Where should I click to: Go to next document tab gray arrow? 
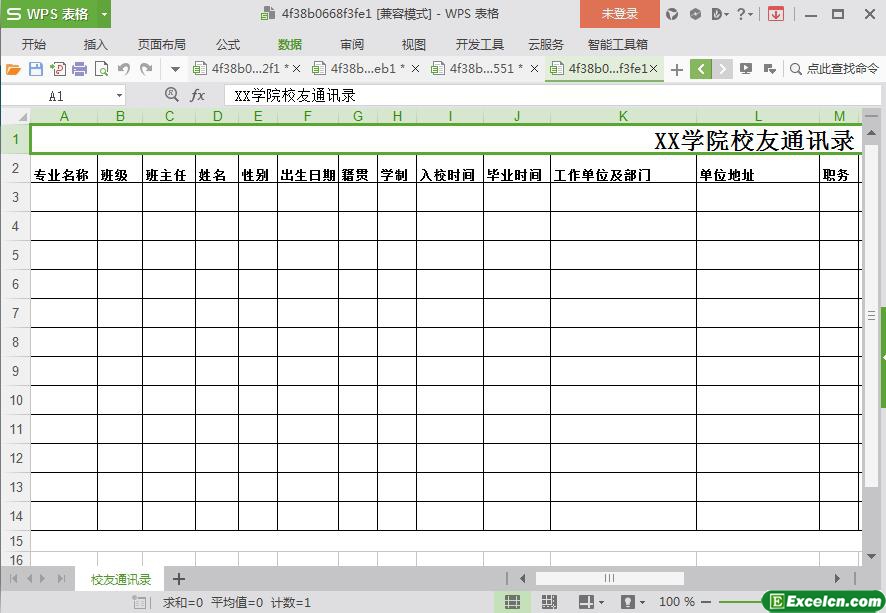coord(722,69)
